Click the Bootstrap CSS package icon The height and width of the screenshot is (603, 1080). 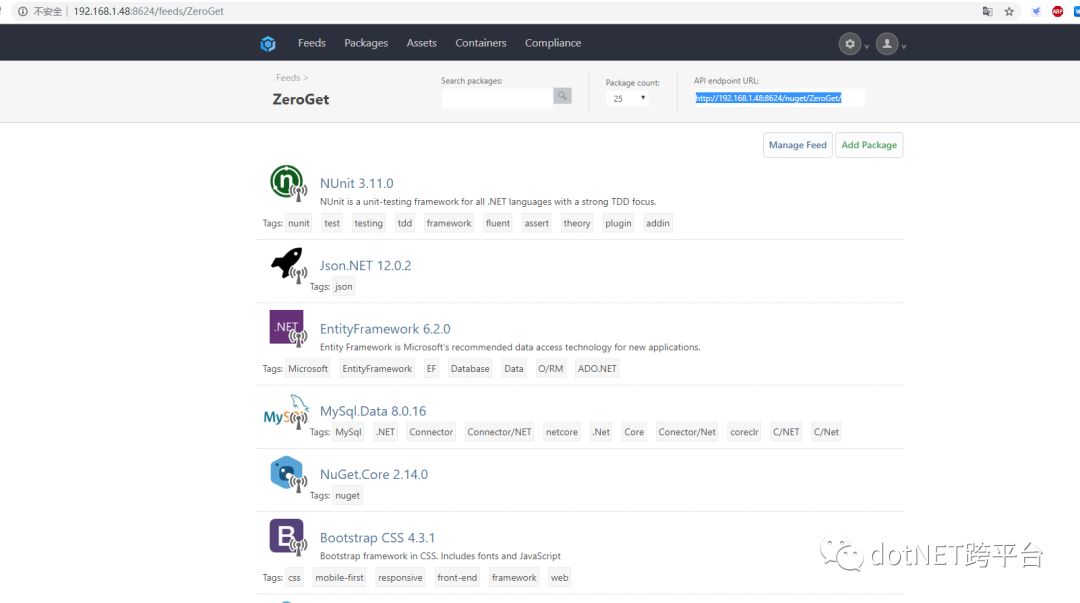[x=288, y=538]
